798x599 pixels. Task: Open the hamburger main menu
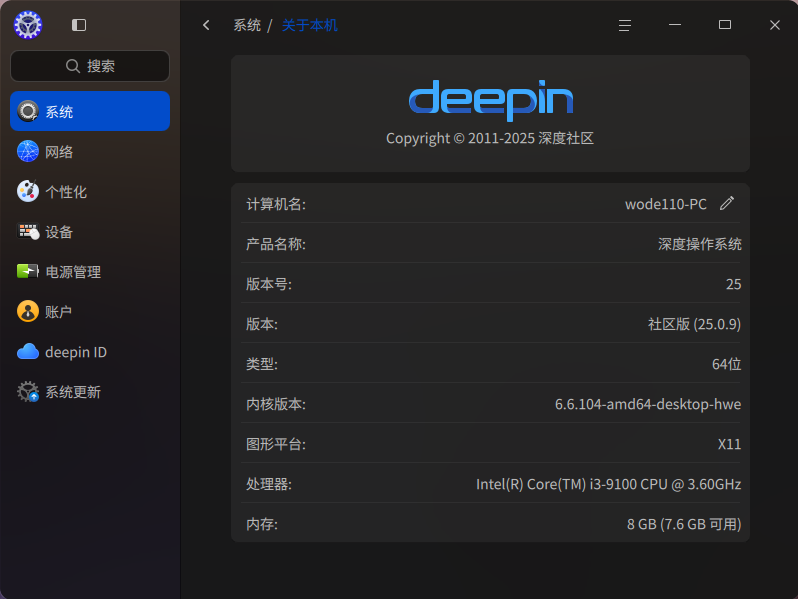(x=625, y=25)
